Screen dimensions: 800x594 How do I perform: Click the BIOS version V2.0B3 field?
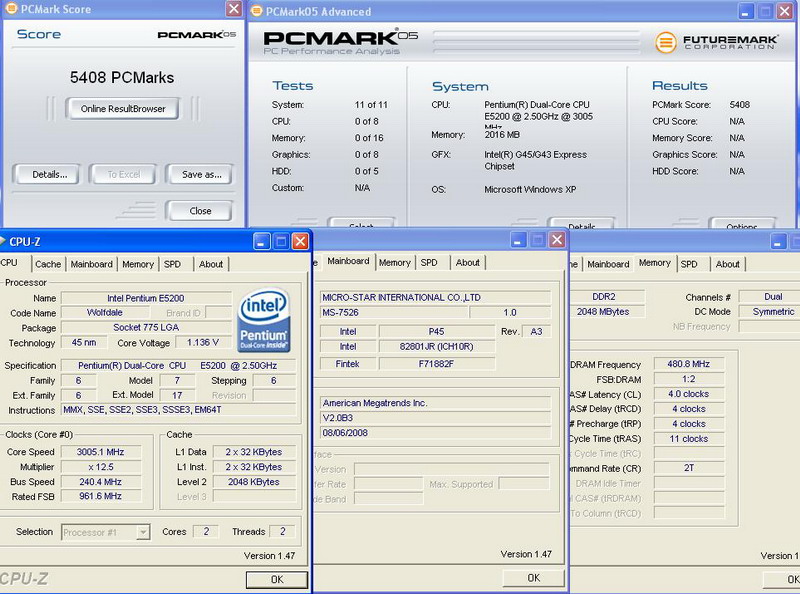pyautogui.click(x=436, y=418)
